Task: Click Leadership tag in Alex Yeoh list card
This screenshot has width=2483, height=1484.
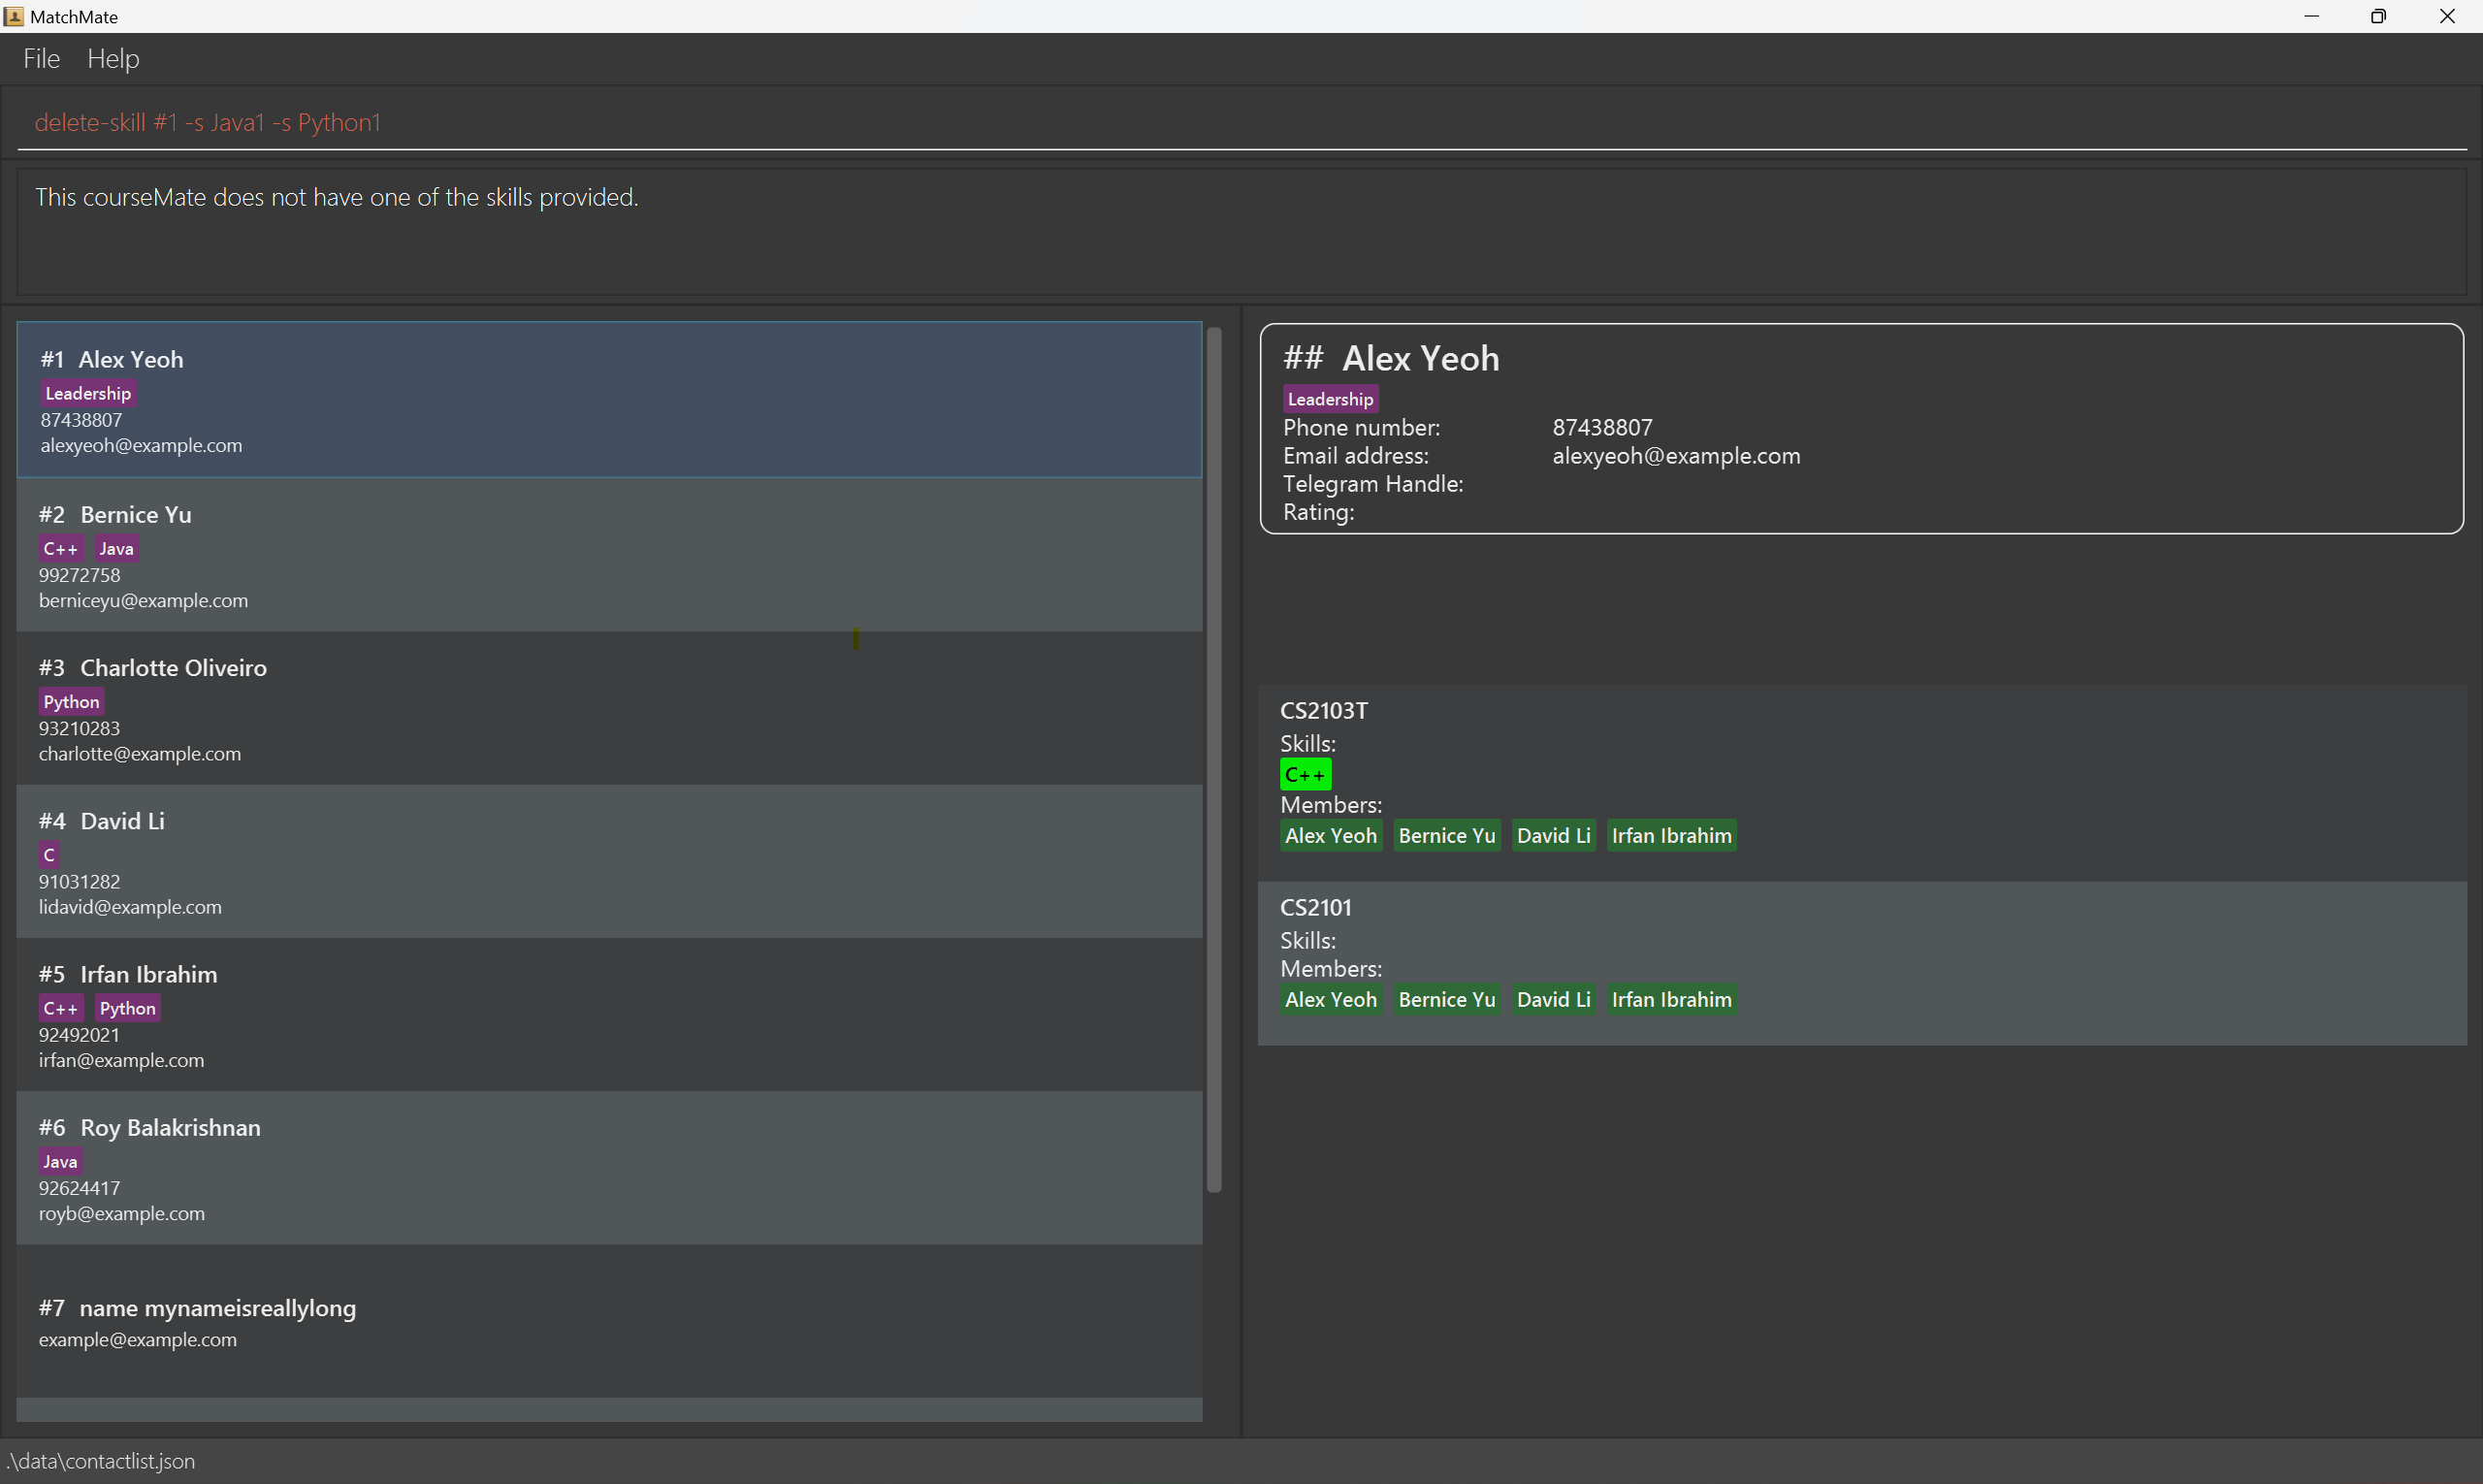Action: 88,393
